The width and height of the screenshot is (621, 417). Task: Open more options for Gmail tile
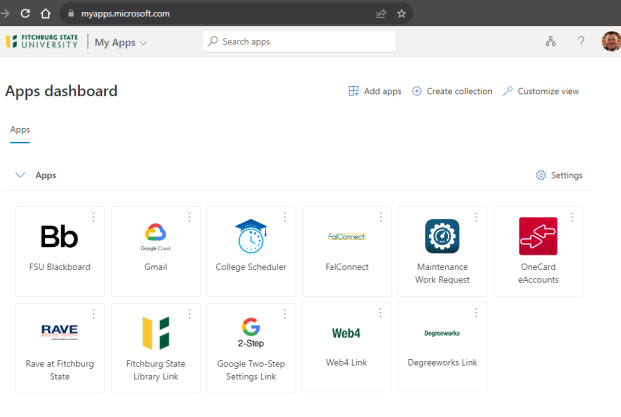(x=189, y=217)
